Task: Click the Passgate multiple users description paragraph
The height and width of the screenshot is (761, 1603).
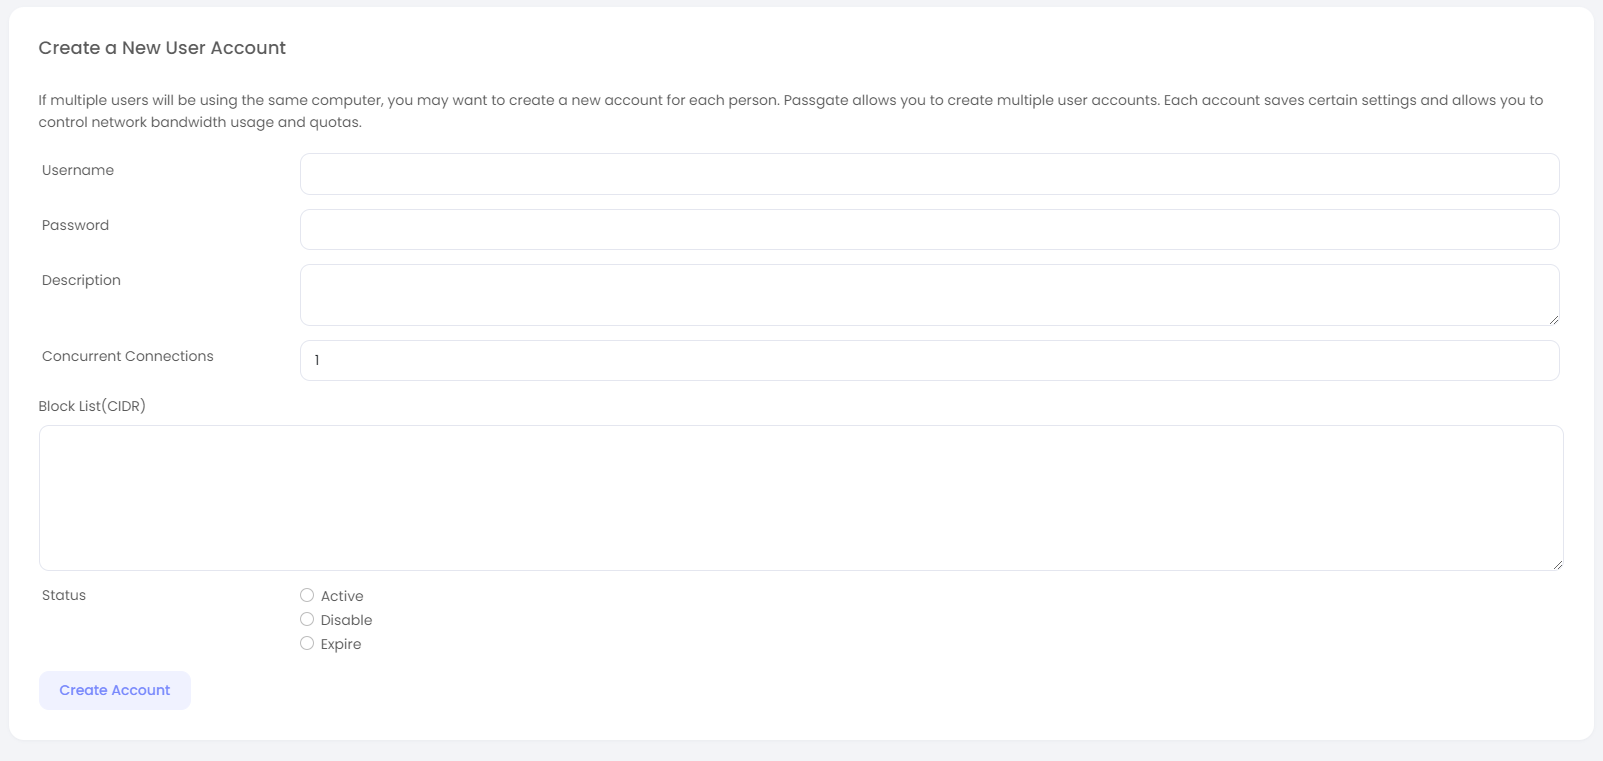Action: pyautogui.click(x=790, y=111)
